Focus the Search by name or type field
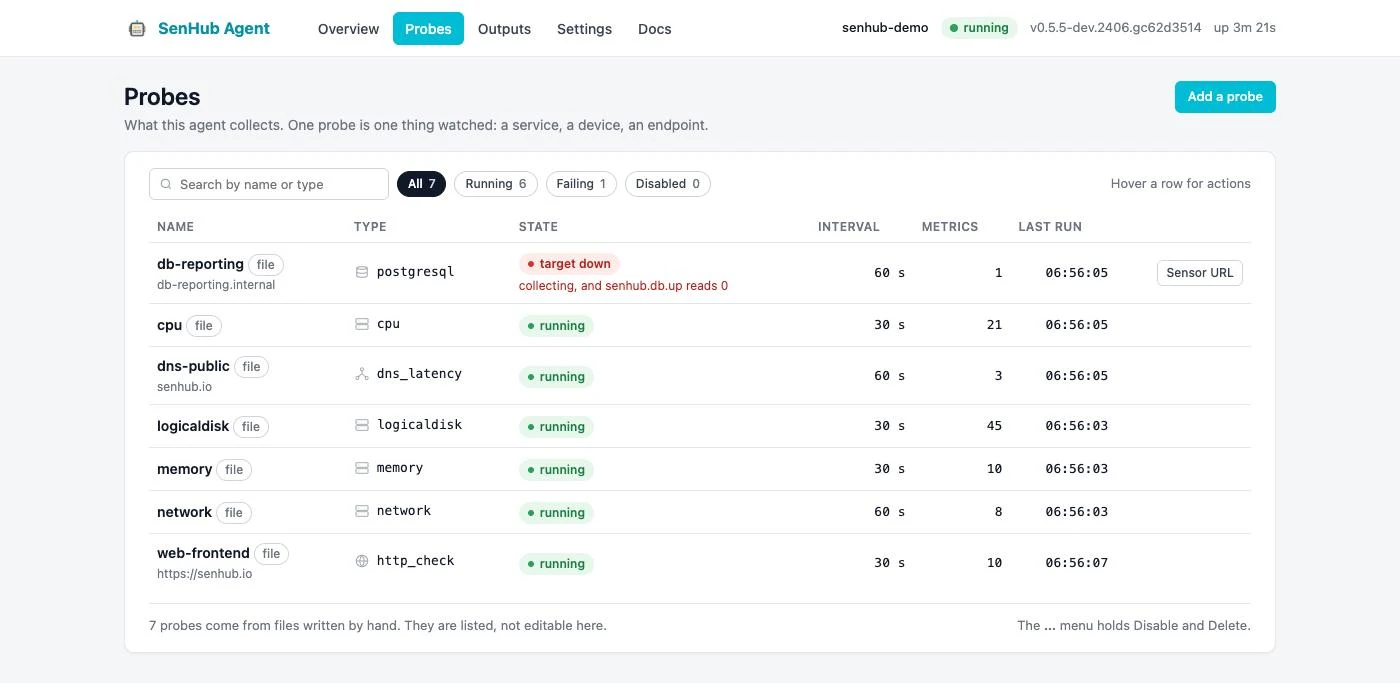This screenshot has height=683, width=1400. (269, 184)
